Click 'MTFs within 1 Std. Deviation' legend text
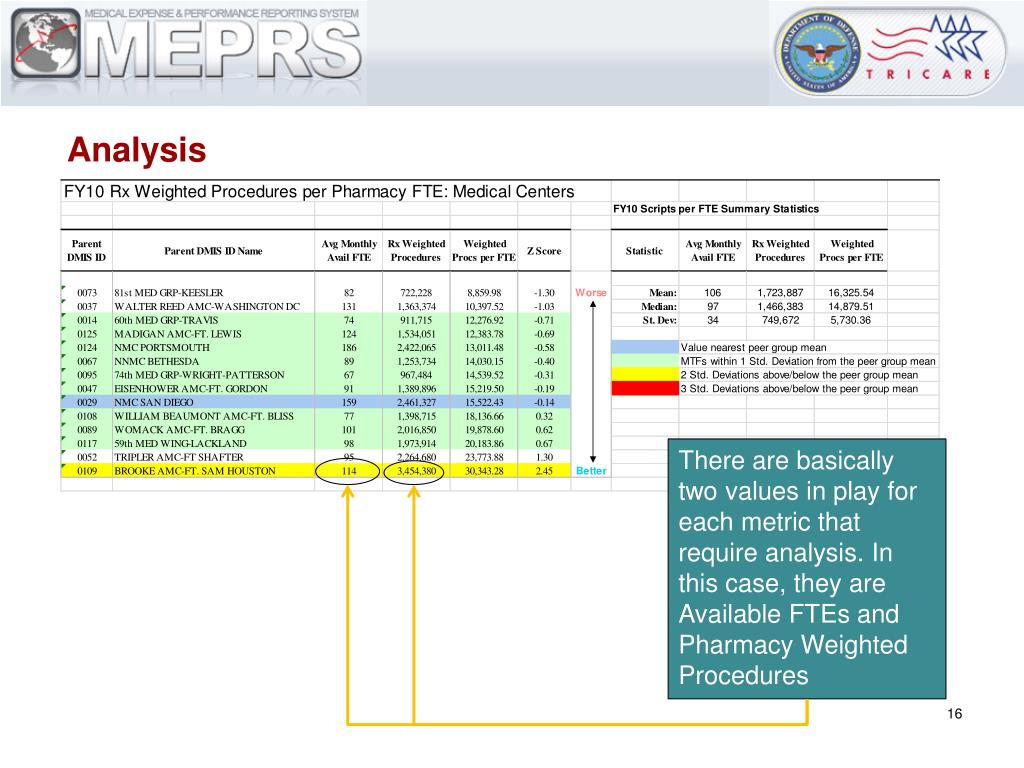This screenshot has height=768, width=1024. (808, 361)
